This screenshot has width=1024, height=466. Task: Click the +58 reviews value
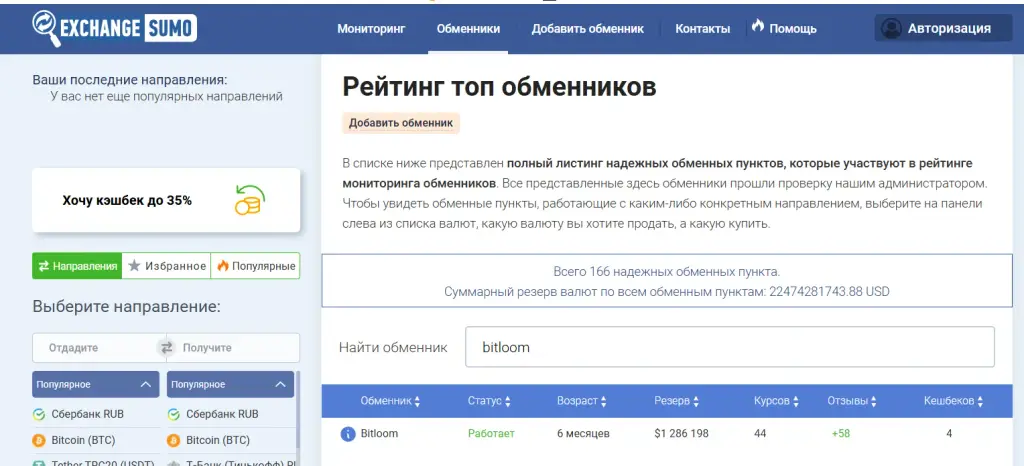pos(840,433)
